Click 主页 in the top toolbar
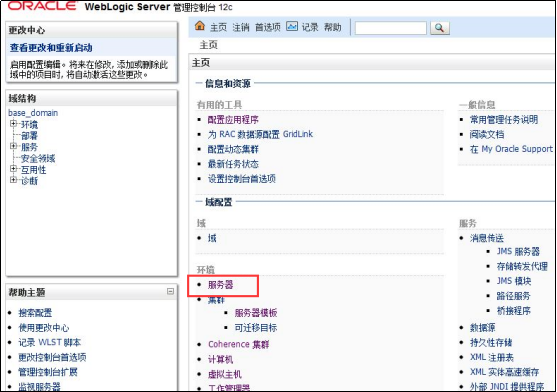The image size is (557, 392). (218, 27)
